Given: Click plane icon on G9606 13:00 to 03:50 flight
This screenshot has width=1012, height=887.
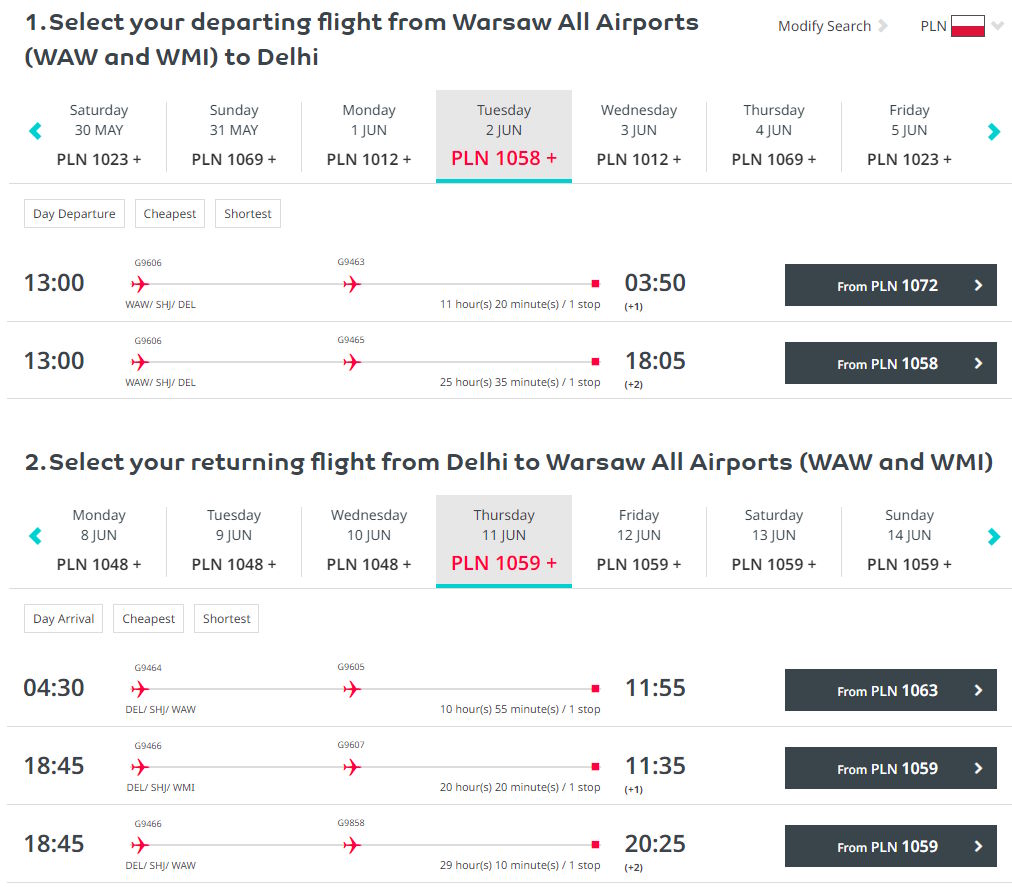Looking at the screenshot, I should 139,284.
